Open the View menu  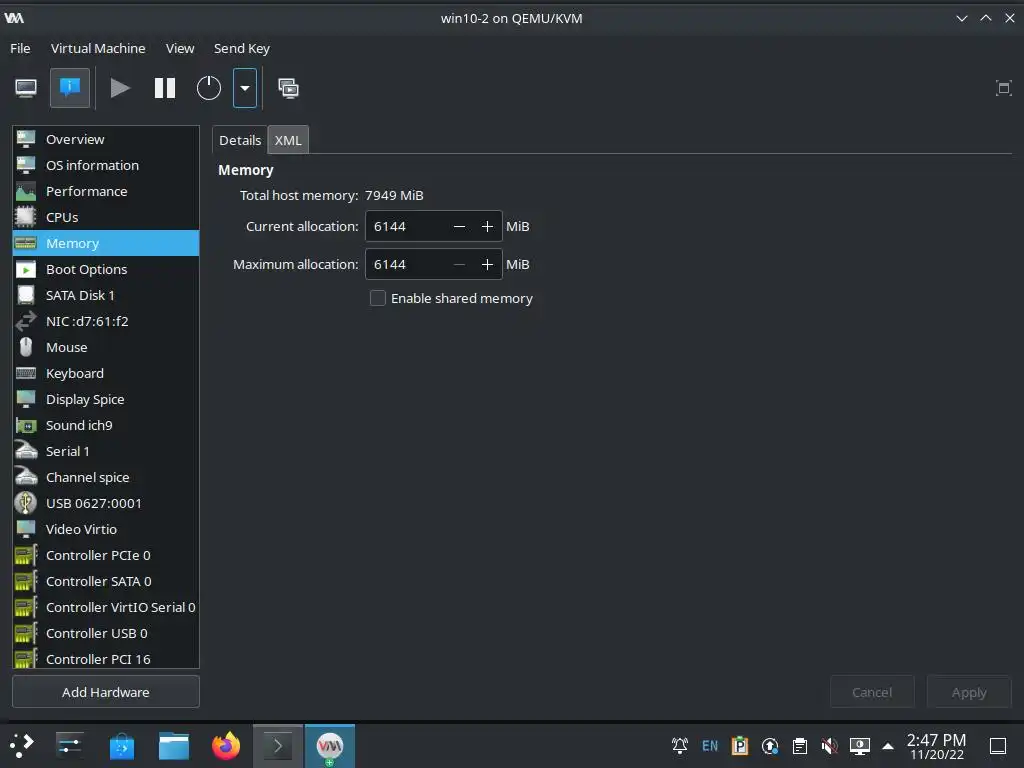click(180, 48)
